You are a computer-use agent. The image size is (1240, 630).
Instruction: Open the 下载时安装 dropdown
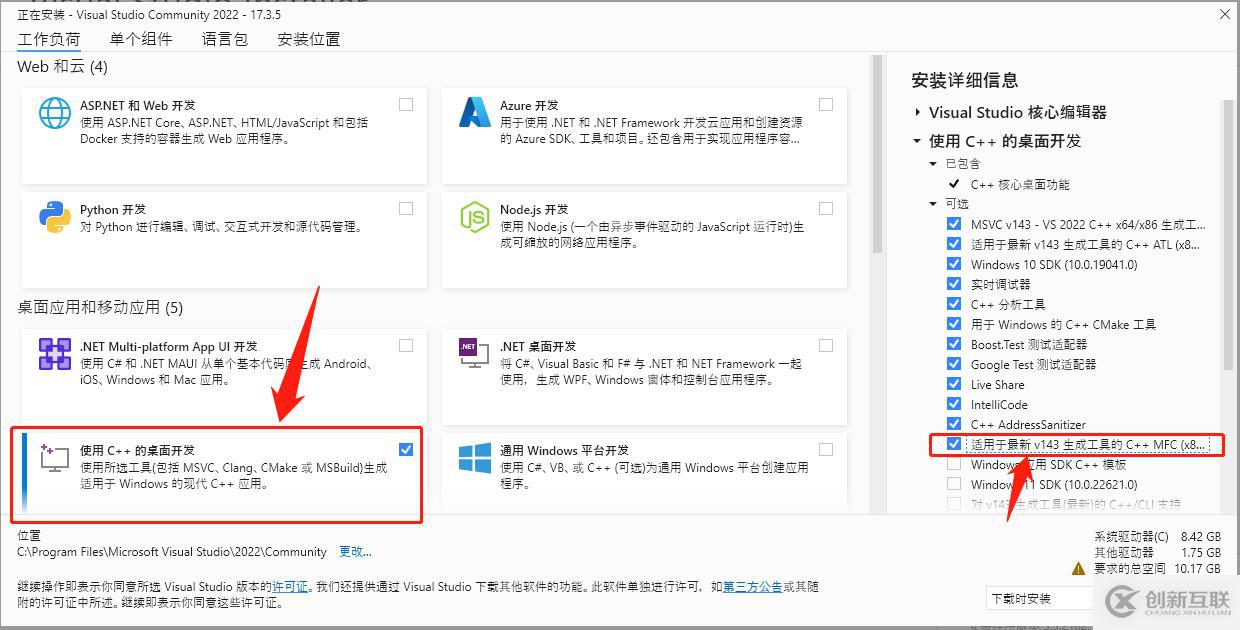[1040, 598]
